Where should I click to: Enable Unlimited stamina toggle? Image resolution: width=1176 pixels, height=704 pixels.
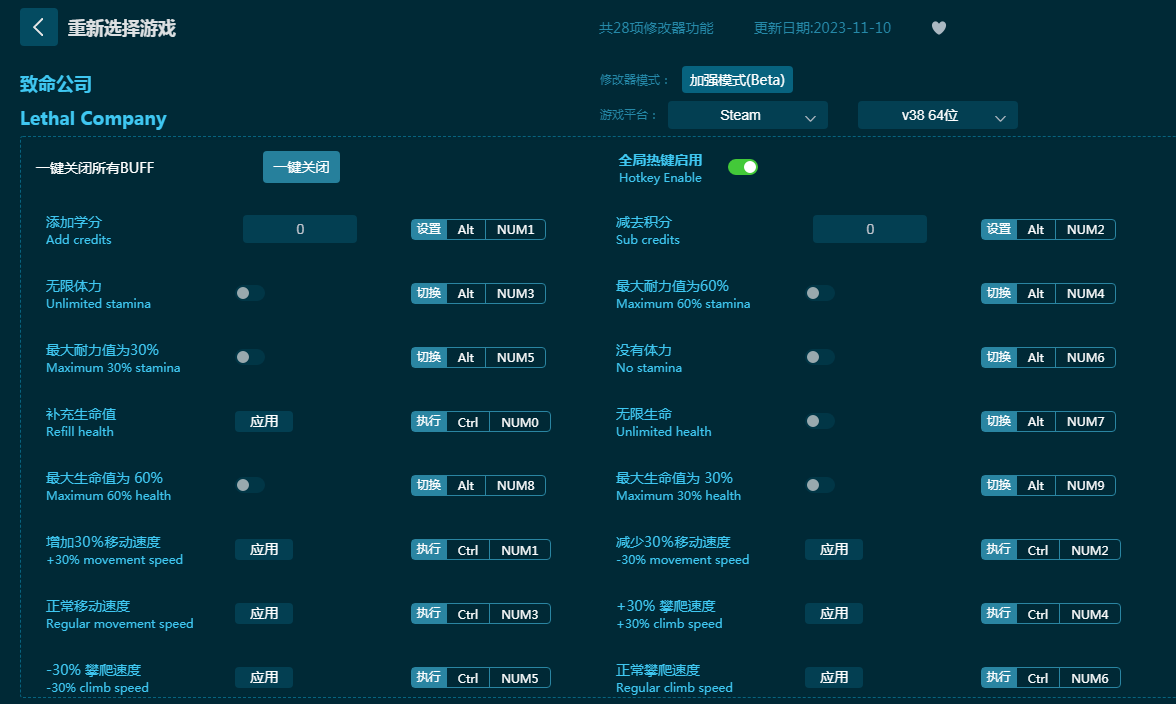point(250,293)
